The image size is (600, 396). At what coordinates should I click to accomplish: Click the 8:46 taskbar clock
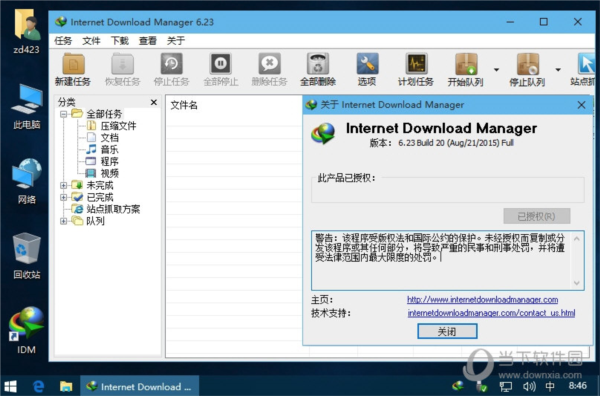pos(577,386)
